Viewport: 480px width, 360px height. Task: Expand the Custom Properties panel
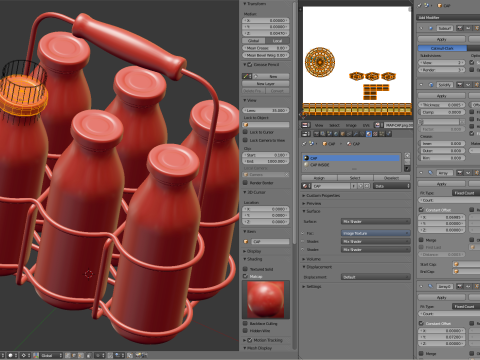point(304,195)
